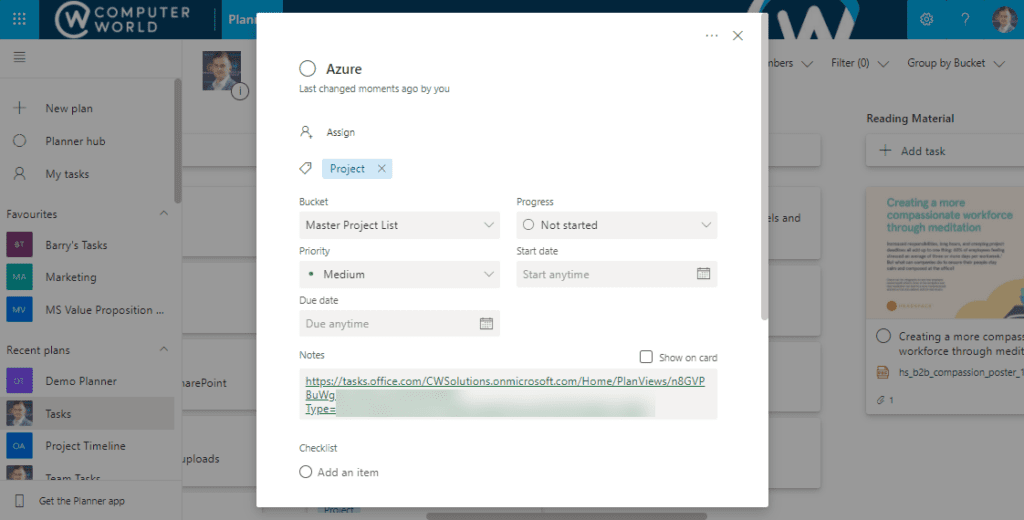Screen dimensions: 1024x520
Task: Open the meditation poster thumbnail
Action: click(x=945, y=253)
